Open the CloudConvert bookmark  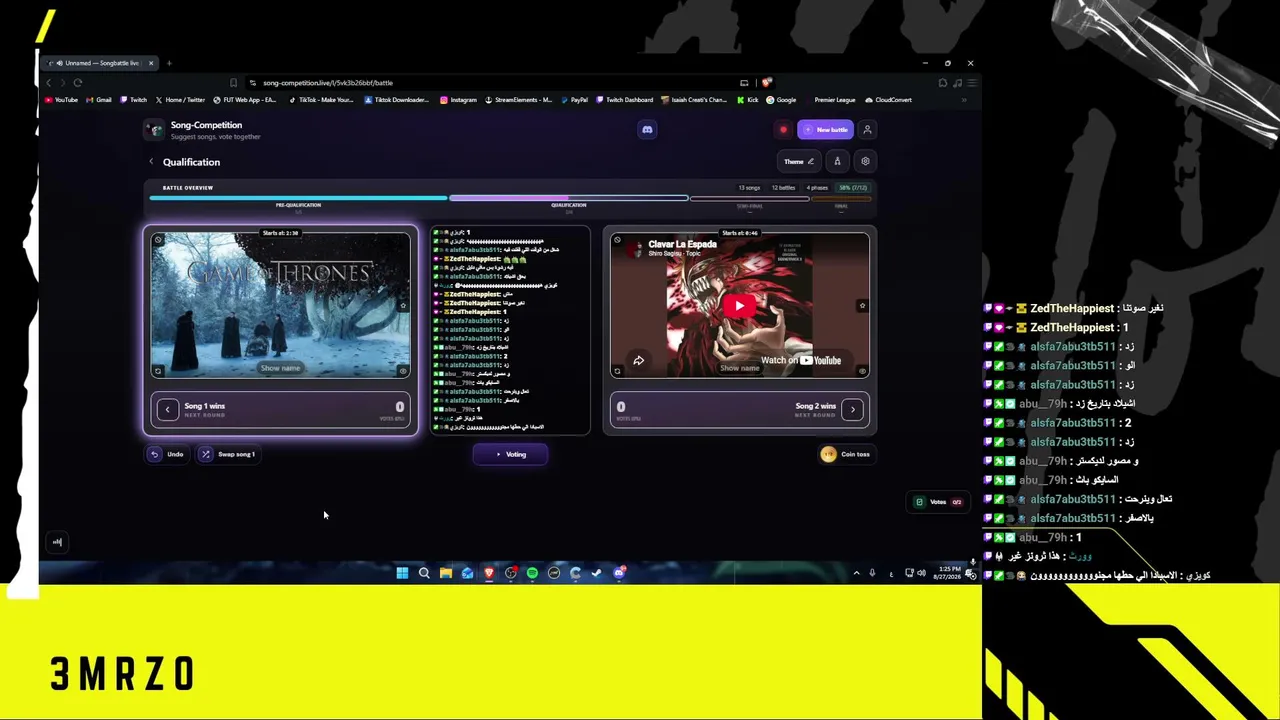tap(888, 100)
